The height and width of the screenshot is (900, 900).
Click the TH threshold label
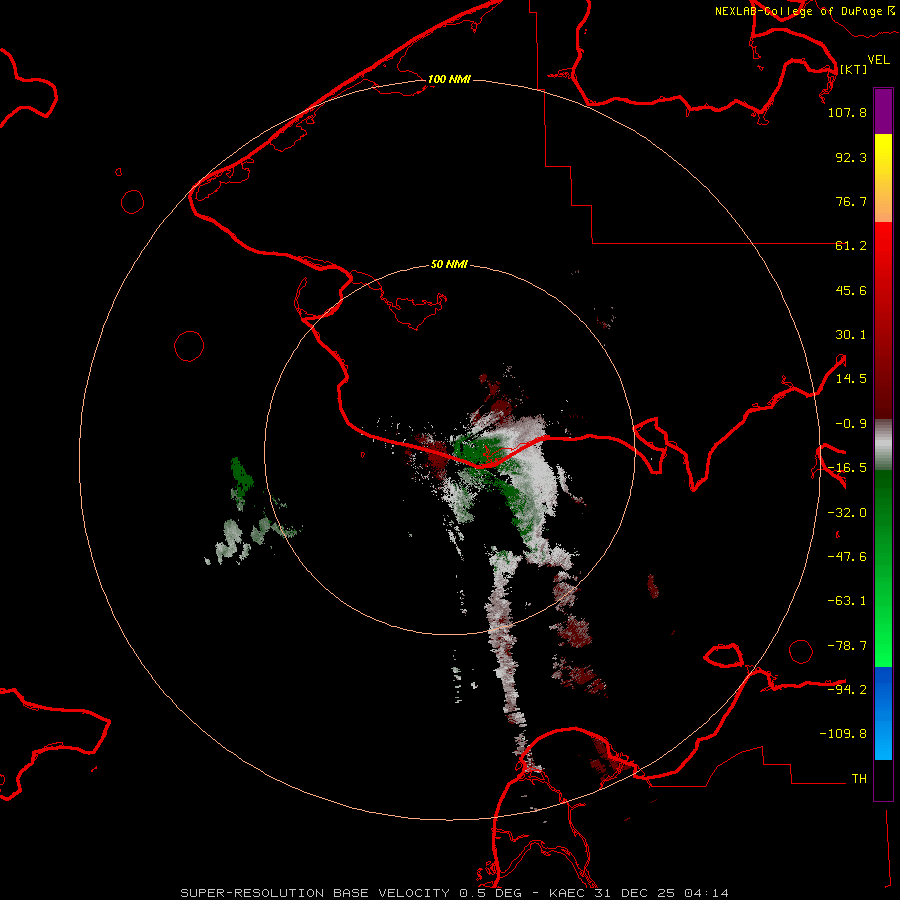point(859,779)
